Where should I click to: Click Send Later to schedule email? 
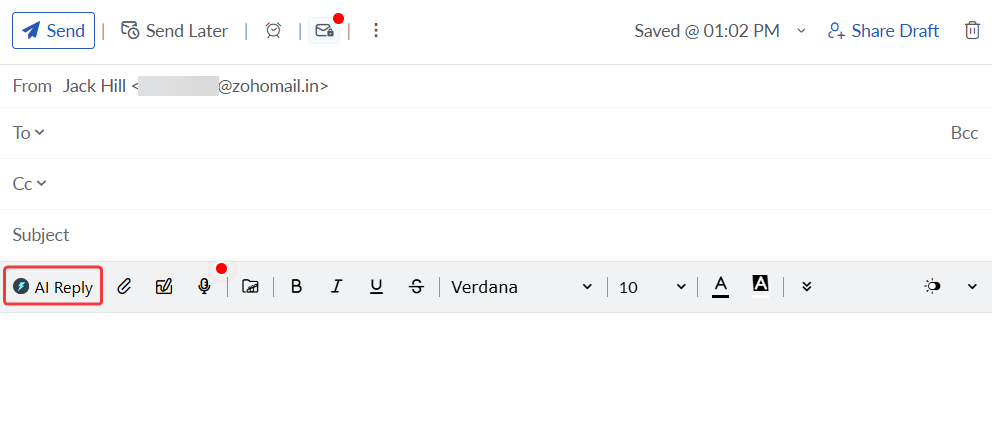(x=175, y=31)
